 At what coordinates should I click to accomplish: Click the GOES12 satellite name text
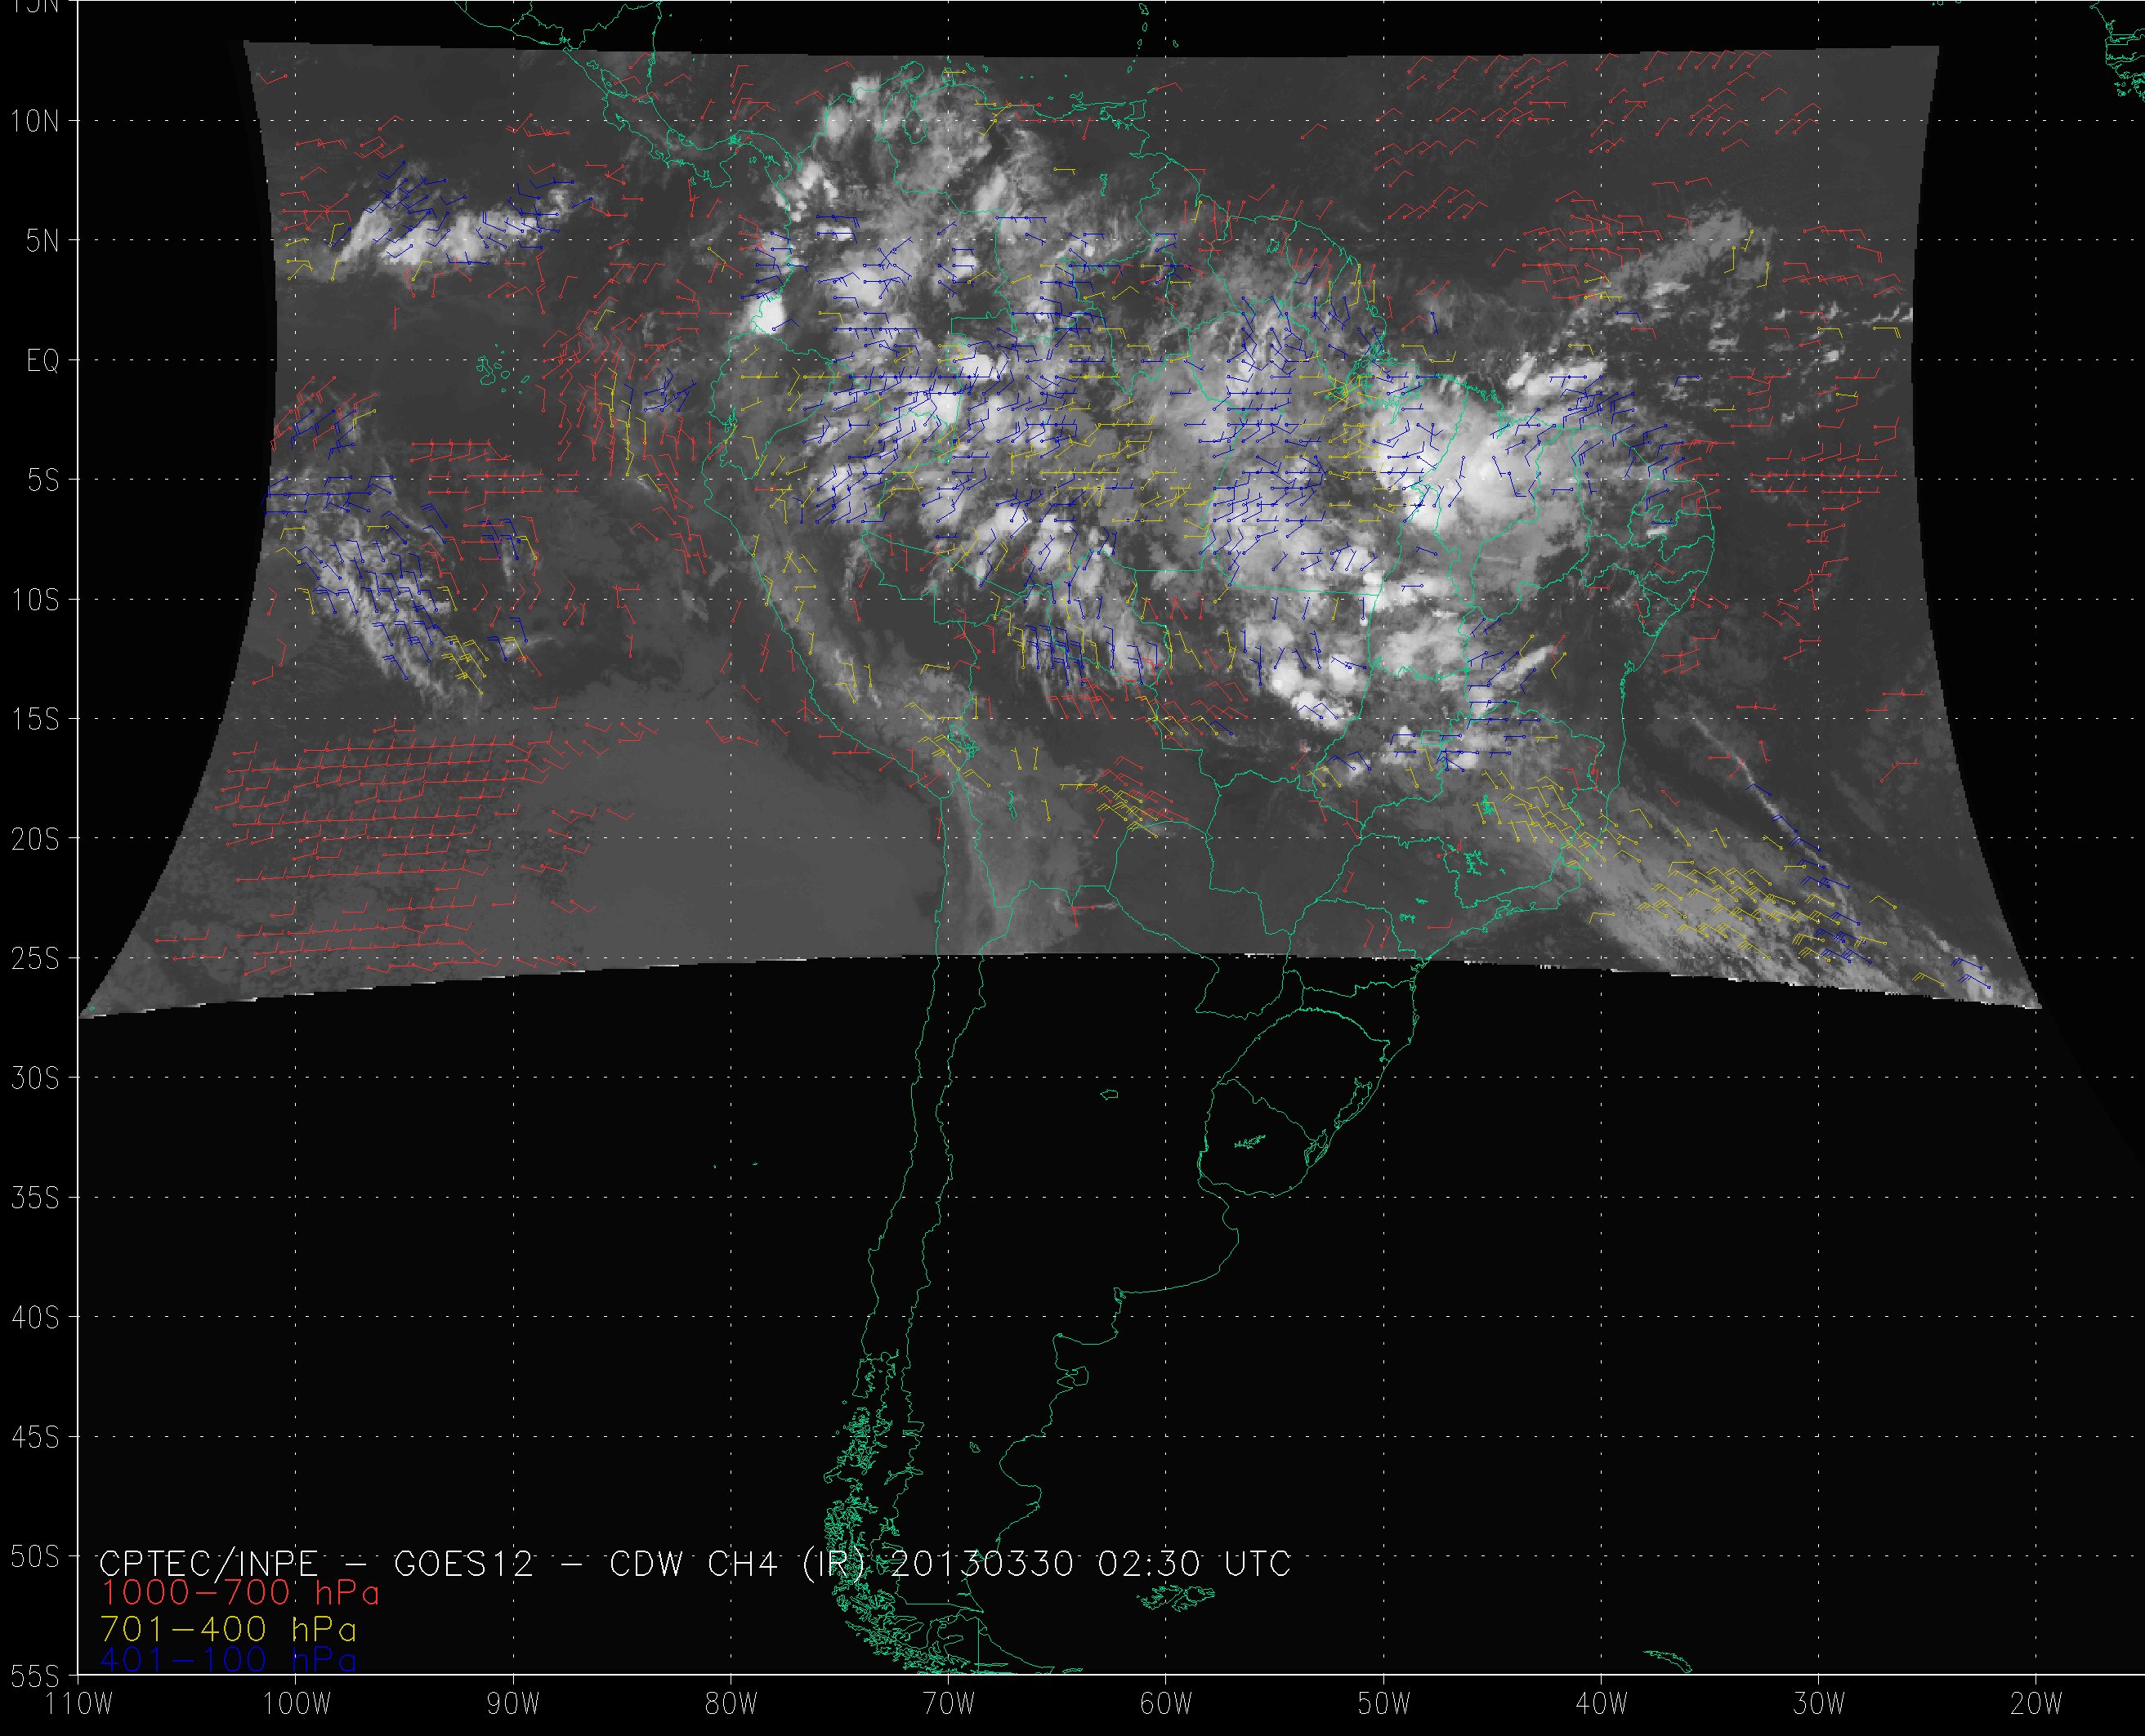click(464, 1563)
